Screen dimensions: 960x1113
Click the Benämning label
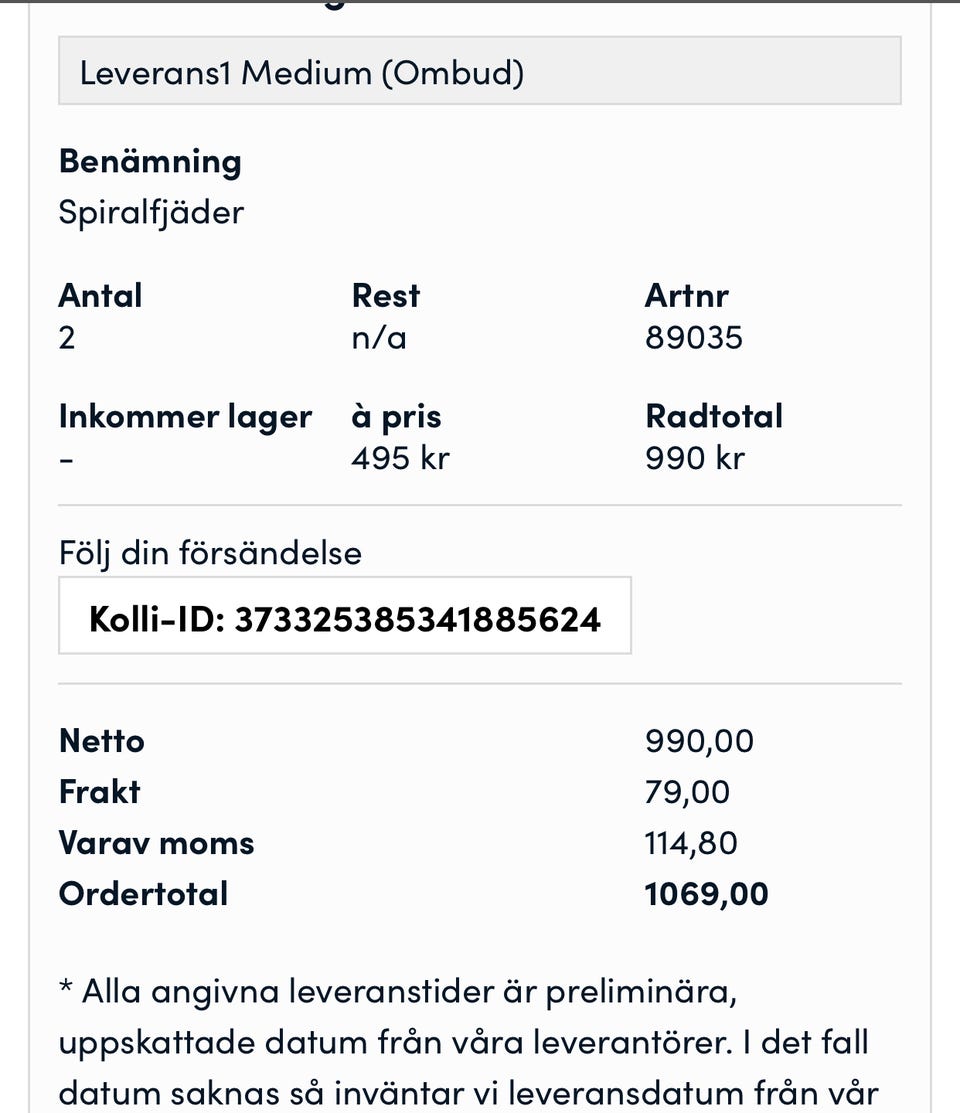(150, 161)
